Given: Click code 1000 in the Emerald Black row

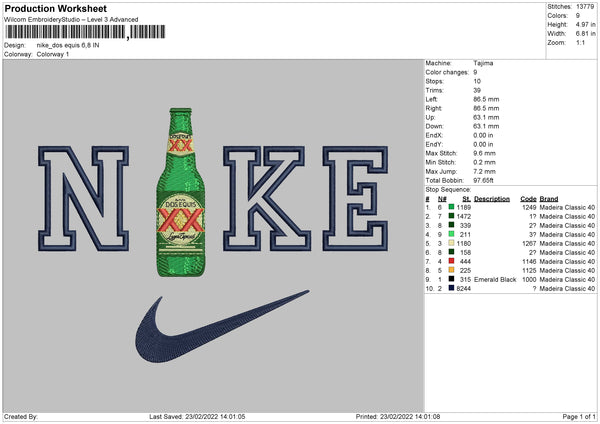Looking at the screenshot, I should tap(529, 279).
